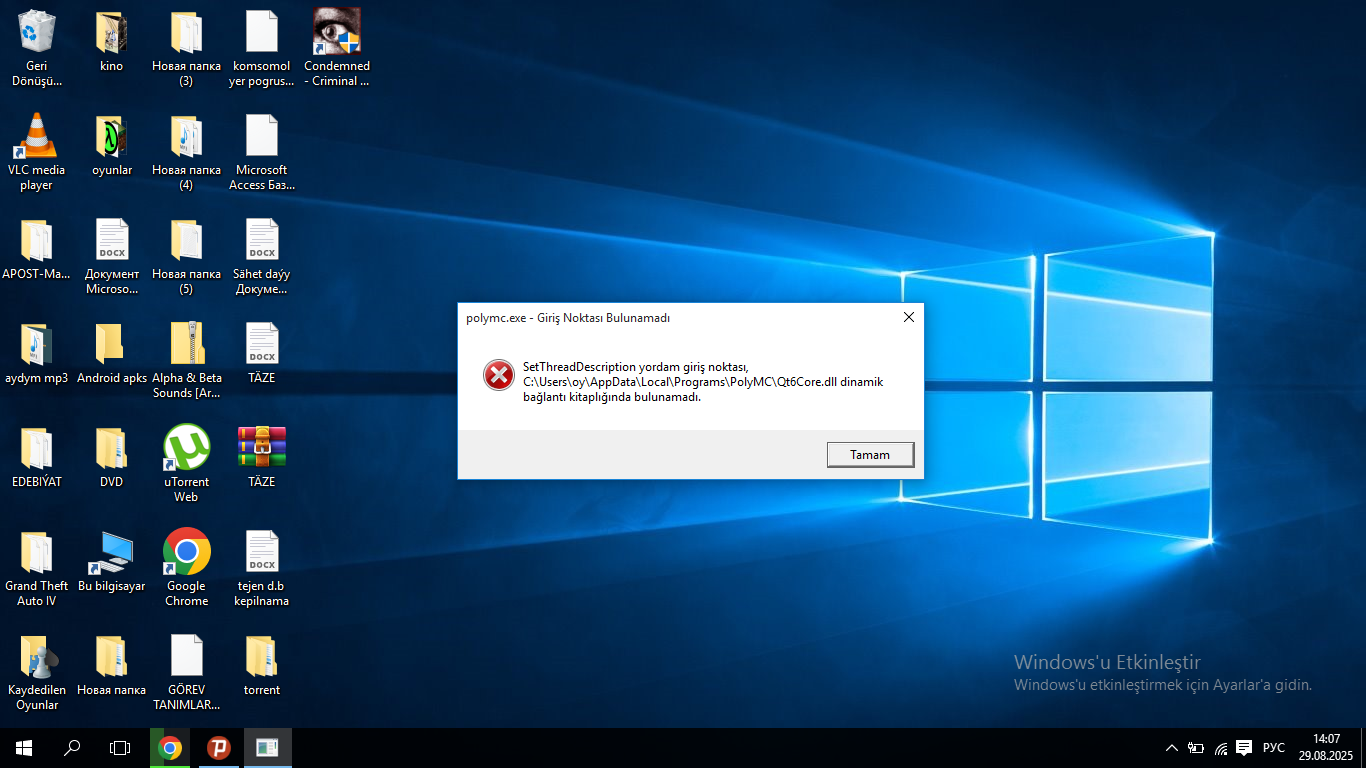Switch to Chrome in the taskbar
The width and height of the screenshot is (1366, 768).
170,748
